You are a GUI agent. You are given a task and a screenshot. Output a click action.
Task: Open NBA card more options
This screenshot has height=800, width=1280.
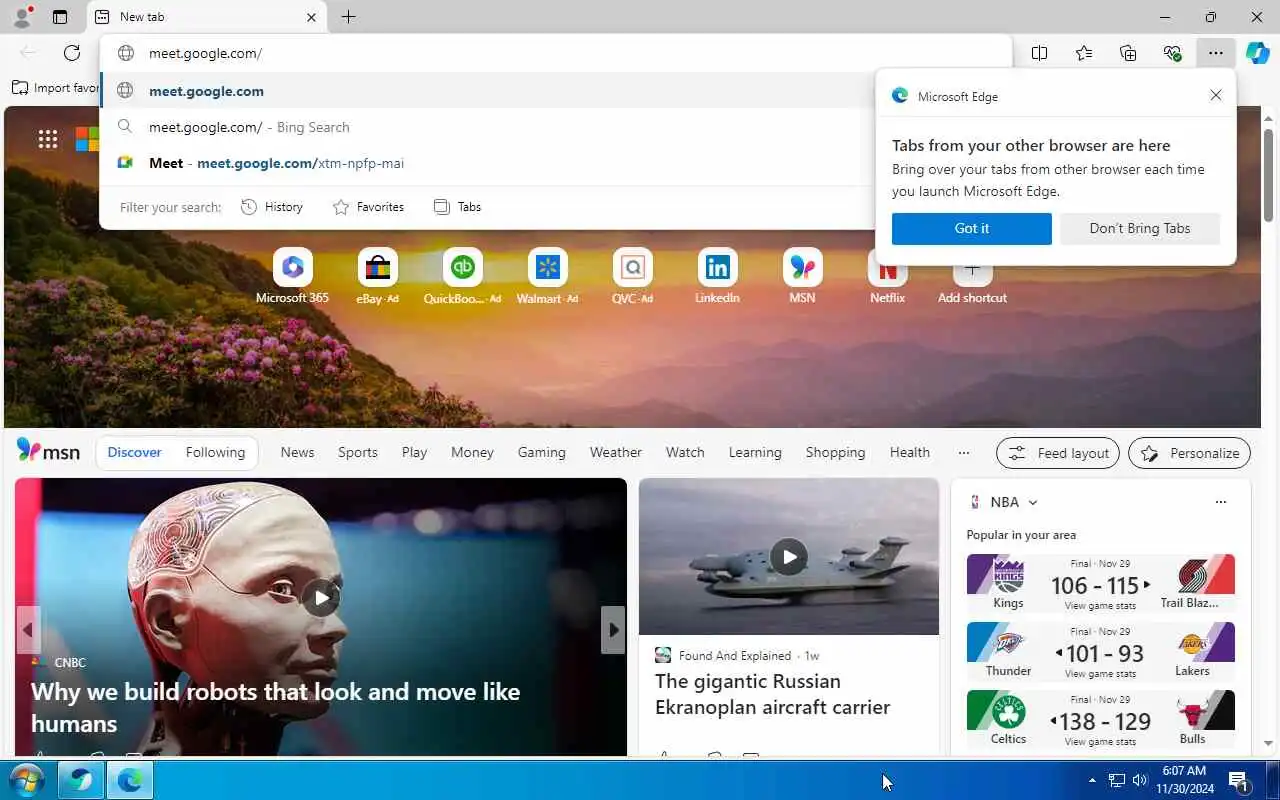pos(1220,502)
